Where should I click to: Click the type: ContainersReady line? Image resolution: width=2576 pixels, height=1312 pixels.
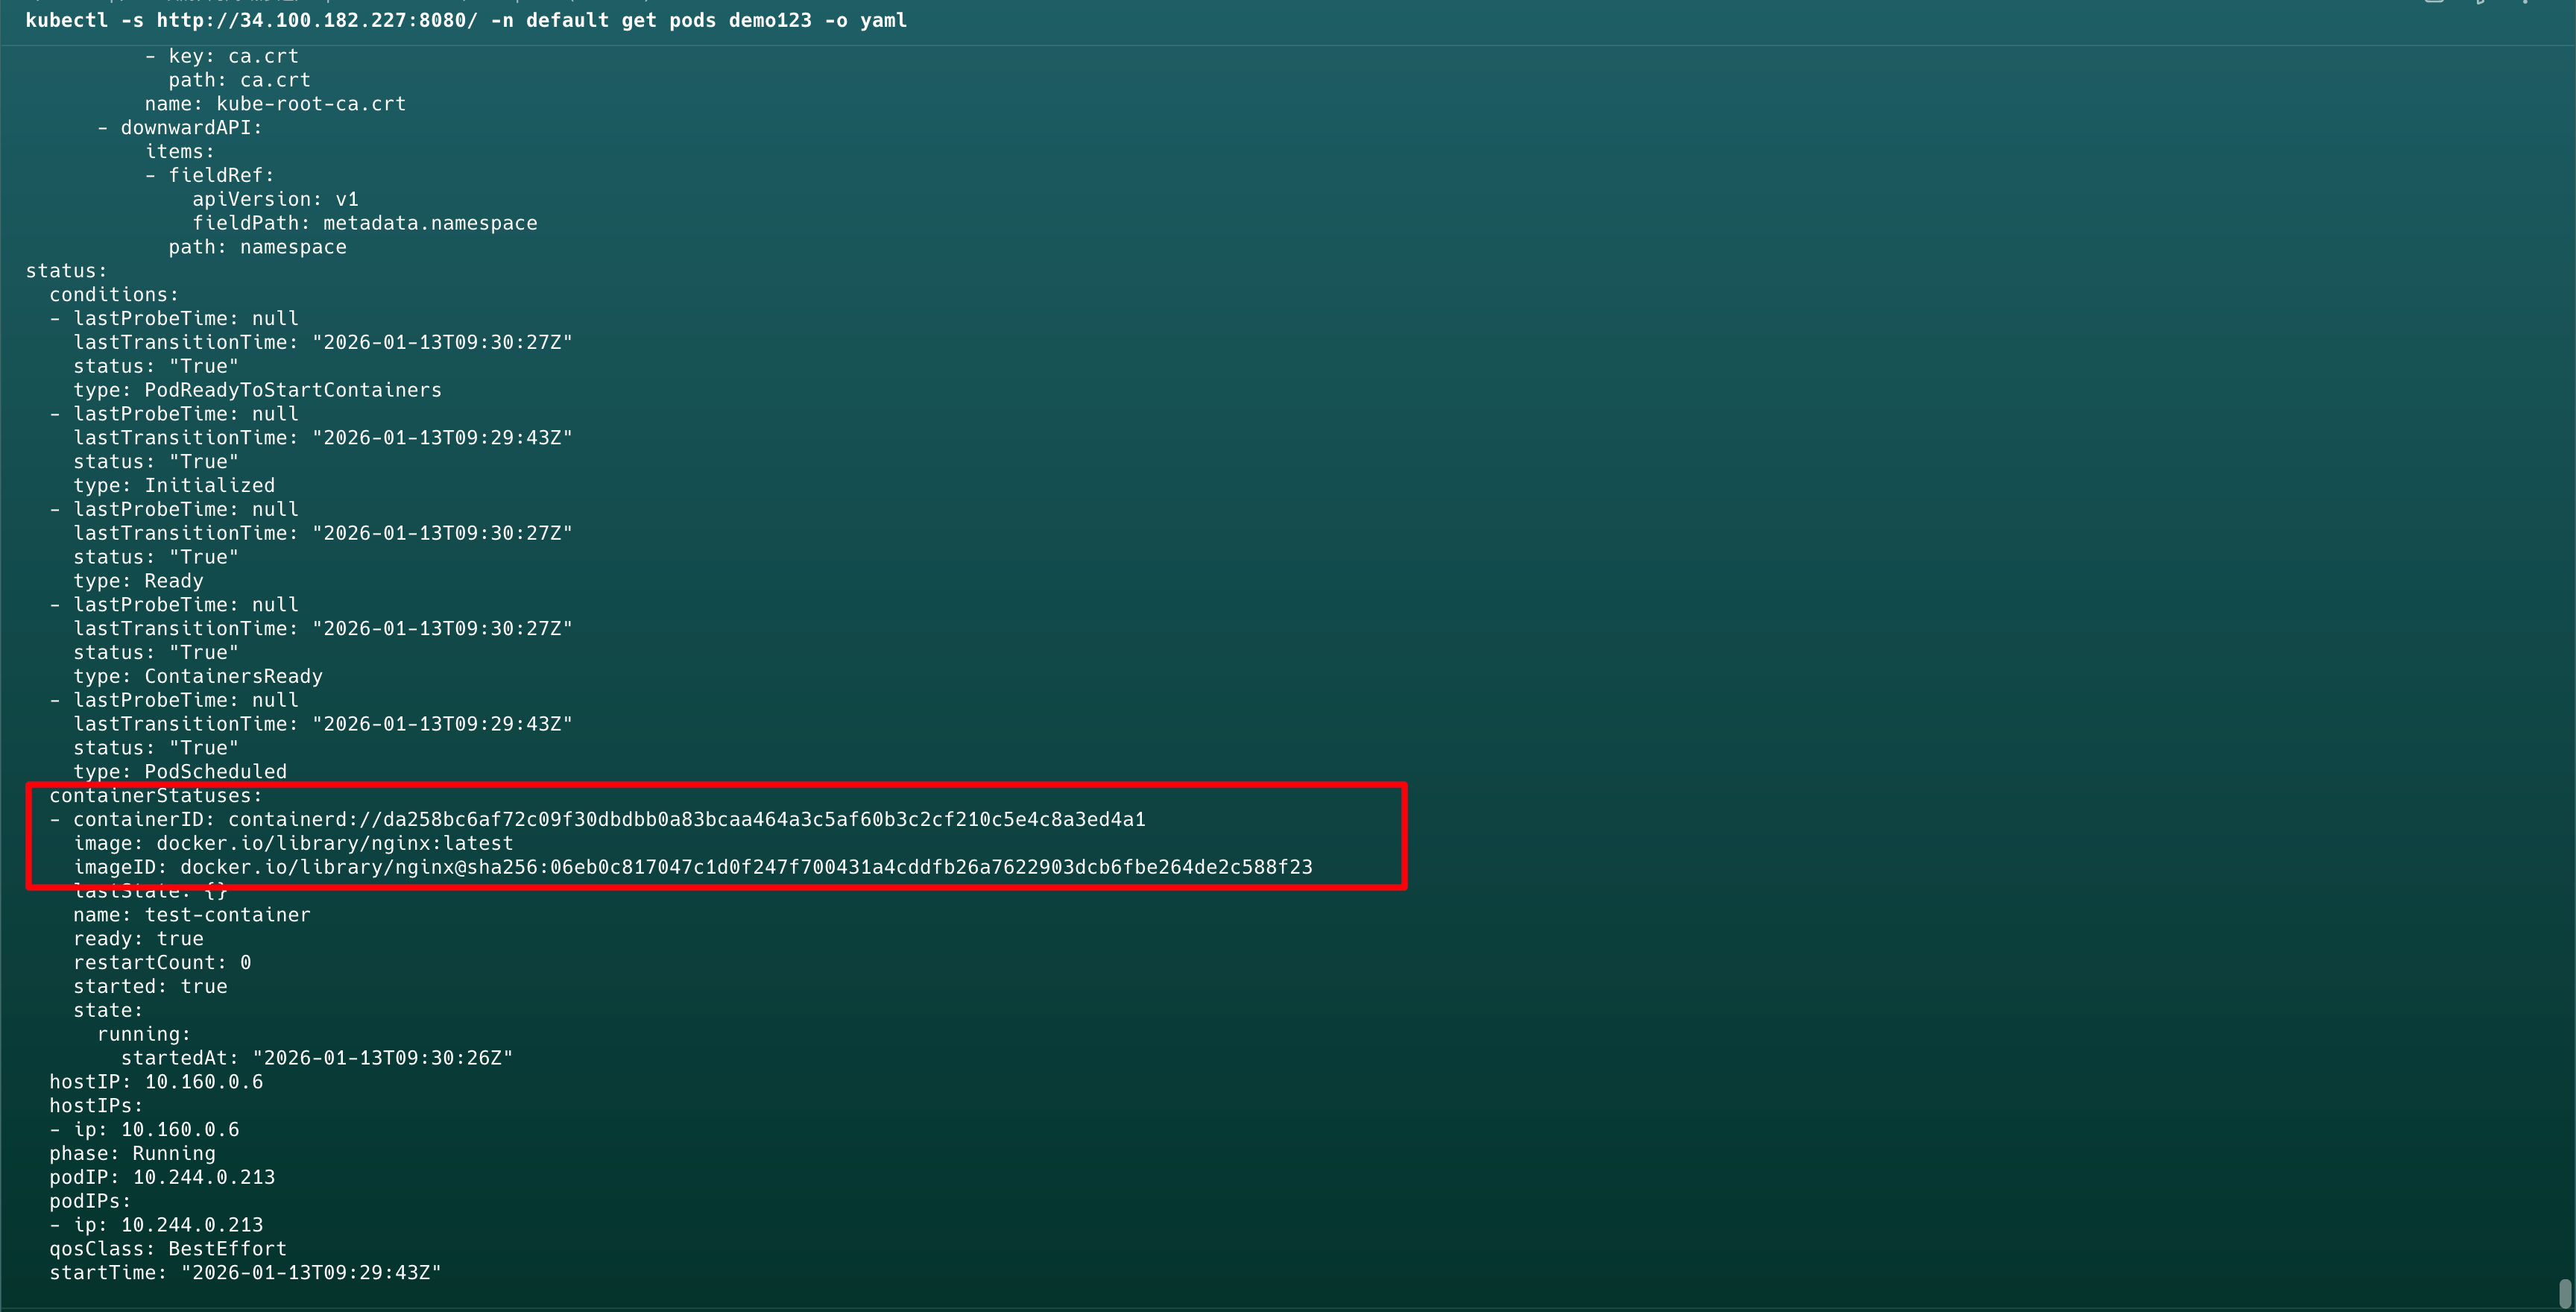[x=197, y=676]
